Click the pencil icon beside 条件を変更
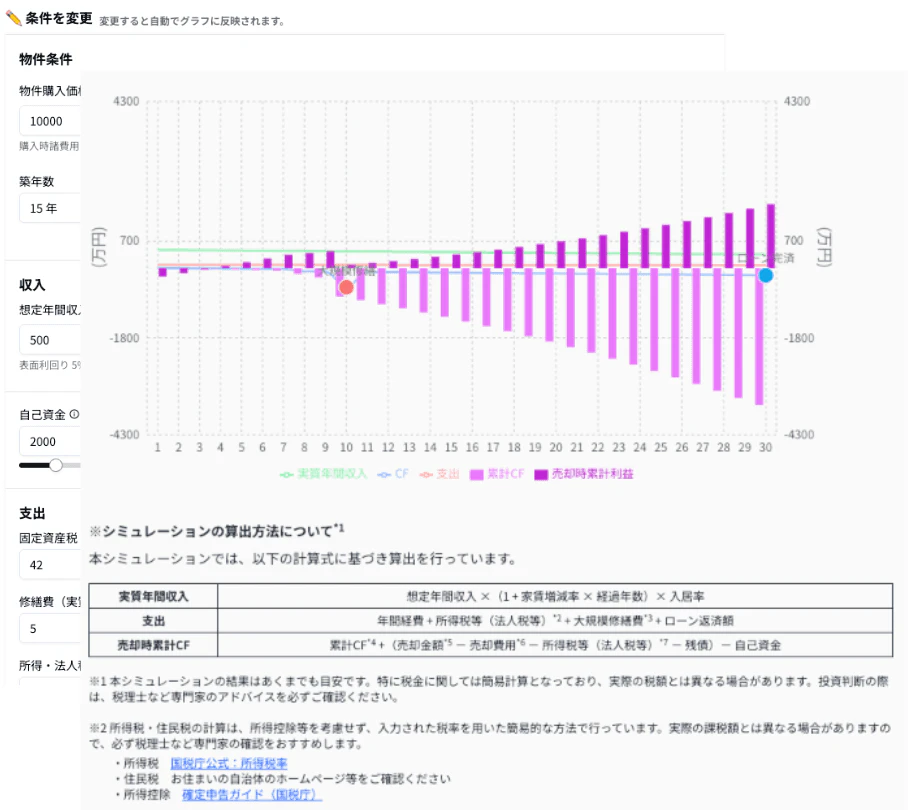908x810 pixels. tap(14, 17)
